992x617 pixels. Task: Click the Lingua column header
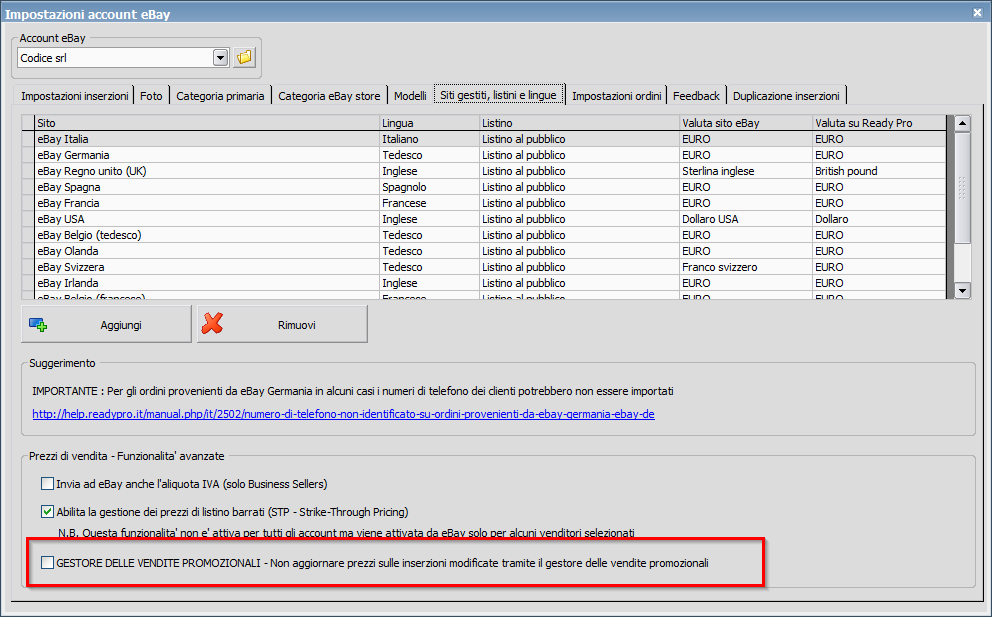coord(430,123)
